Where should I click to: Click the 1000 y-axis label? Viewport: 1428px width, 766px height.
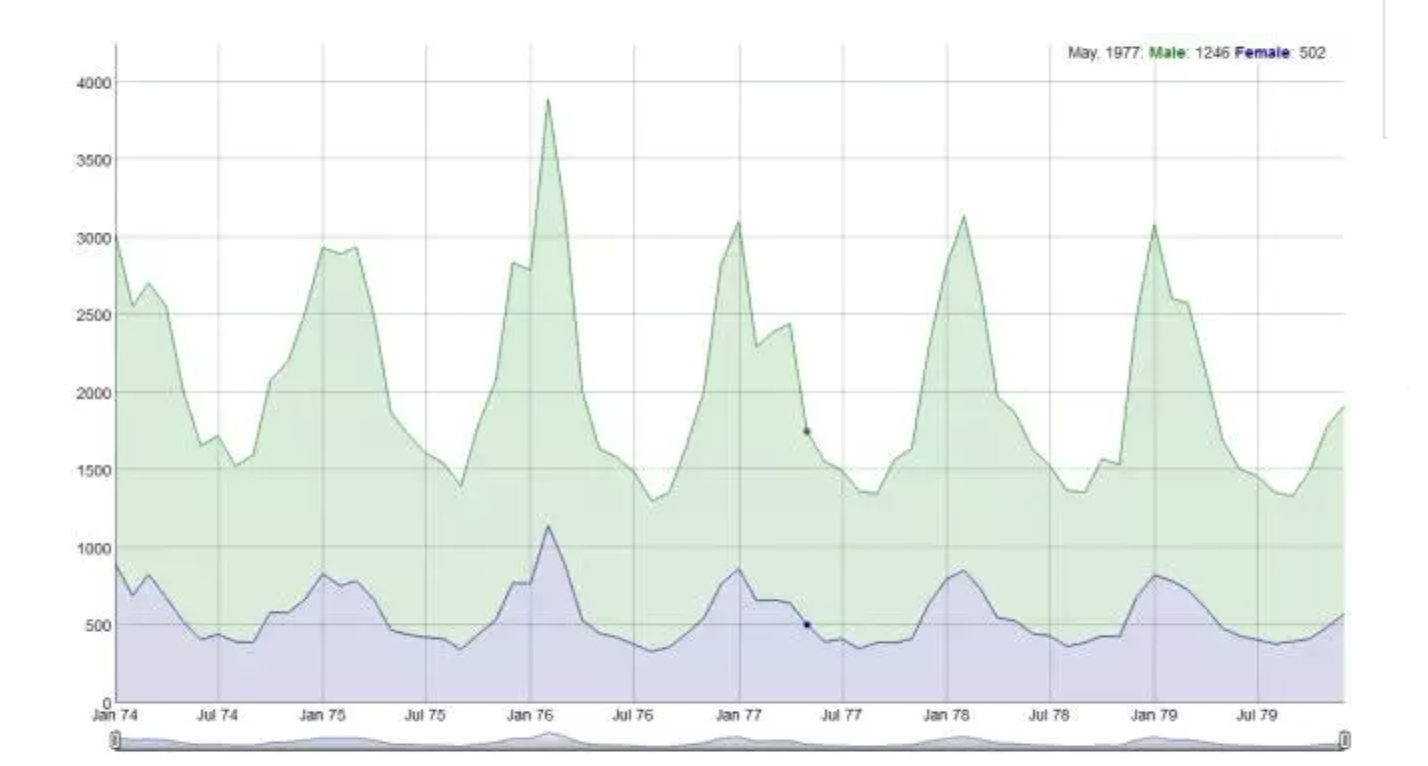92,547
